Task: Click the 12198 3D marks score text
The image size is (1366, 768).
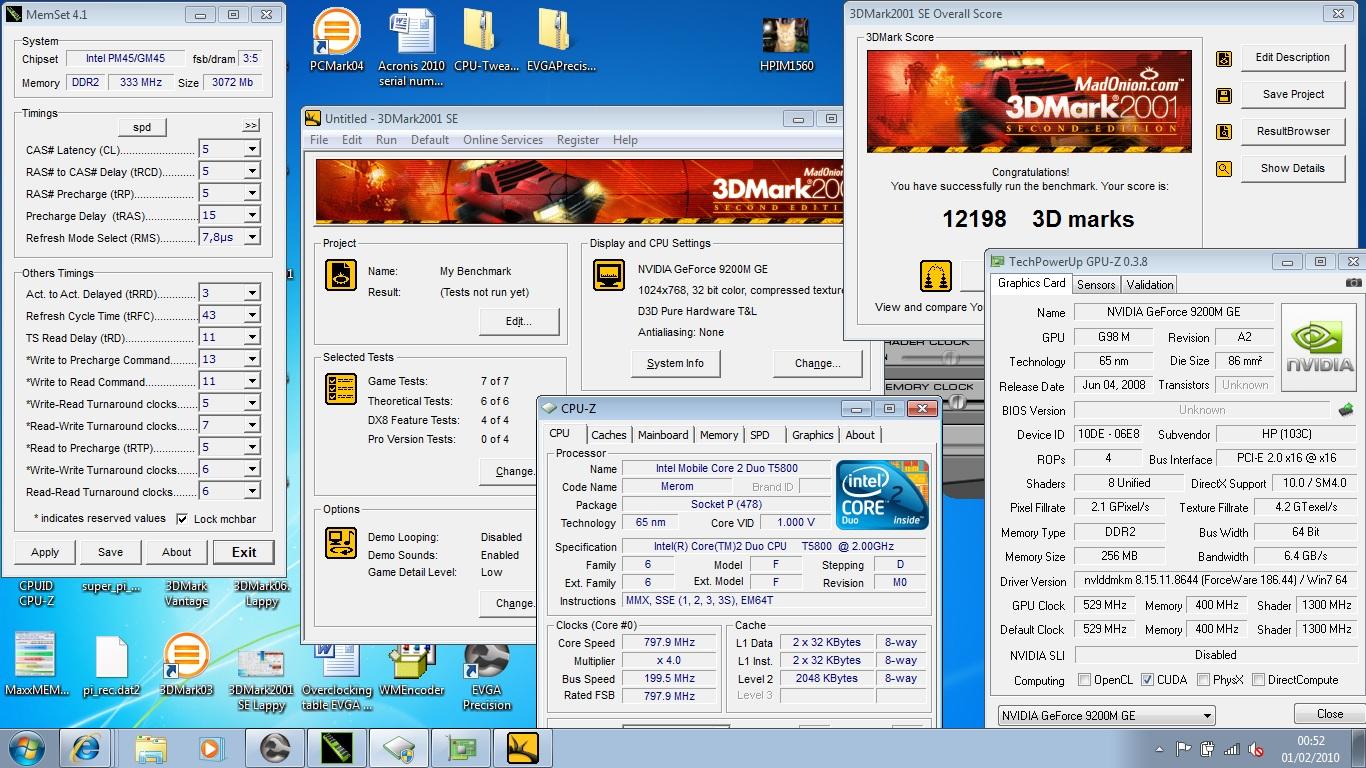Action: (x=1038, y=220)
